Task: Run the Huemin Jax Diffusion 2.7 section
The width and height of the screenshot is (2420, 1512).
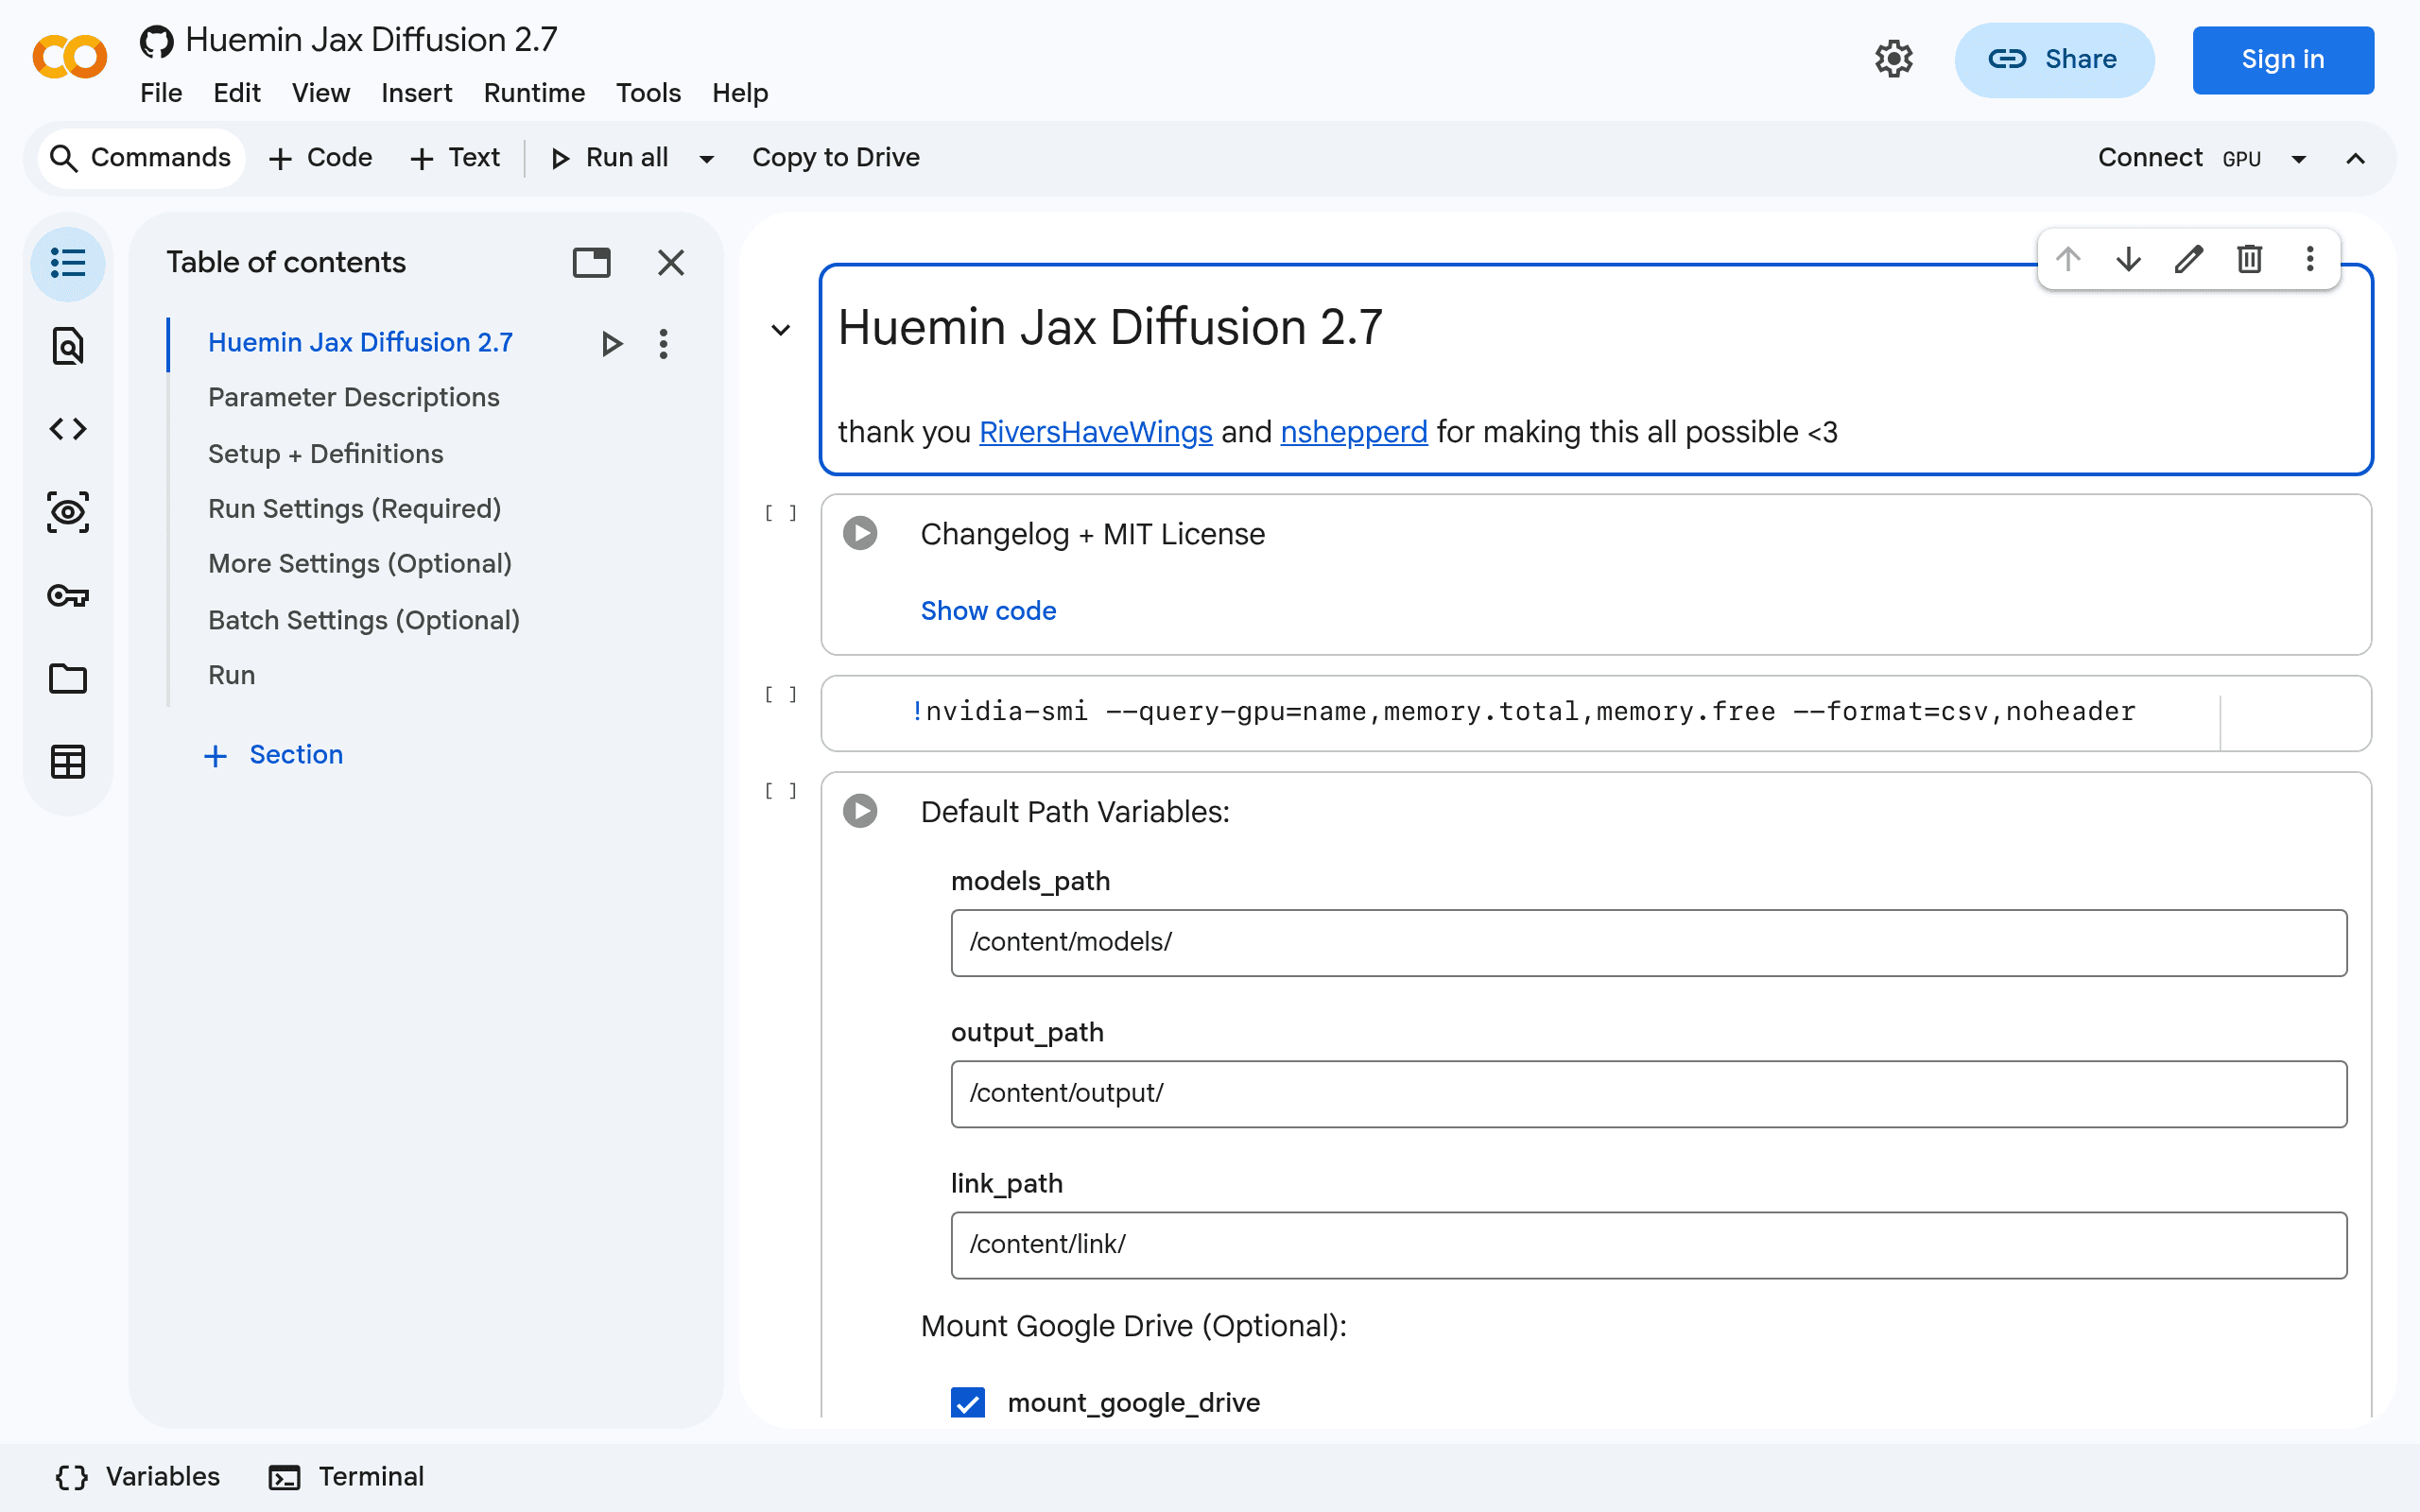Action: [612, 344]
